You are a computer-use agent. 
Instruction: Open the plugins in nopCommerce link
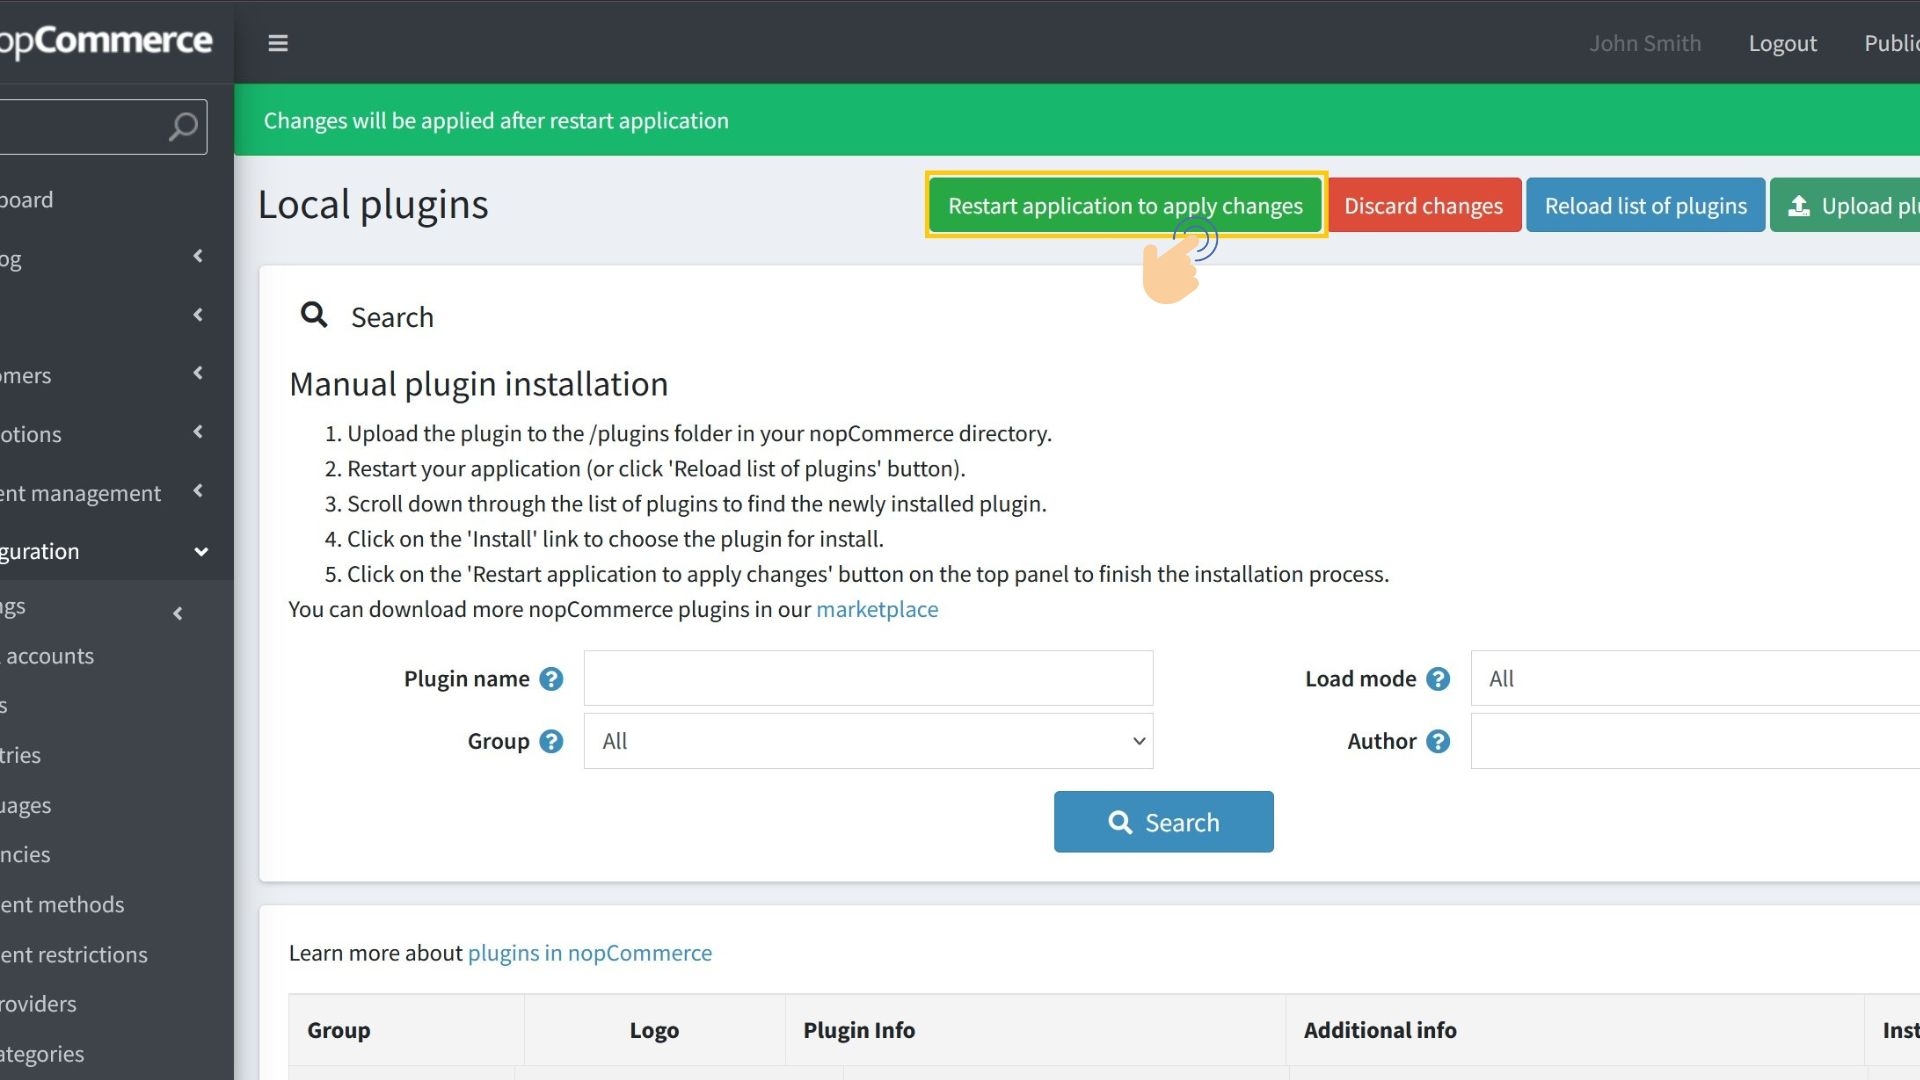590,953
